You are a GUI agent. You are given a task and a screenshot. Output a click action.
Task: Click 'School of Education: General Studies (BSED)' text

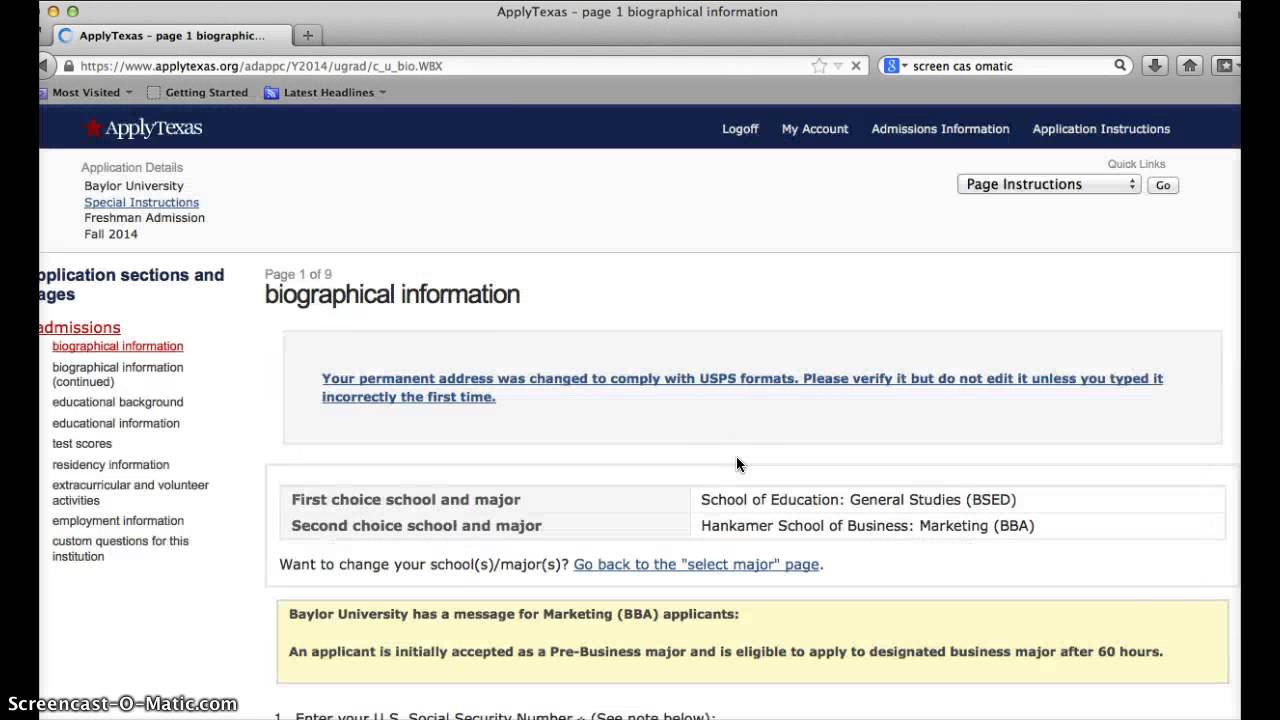click(858, 499)
